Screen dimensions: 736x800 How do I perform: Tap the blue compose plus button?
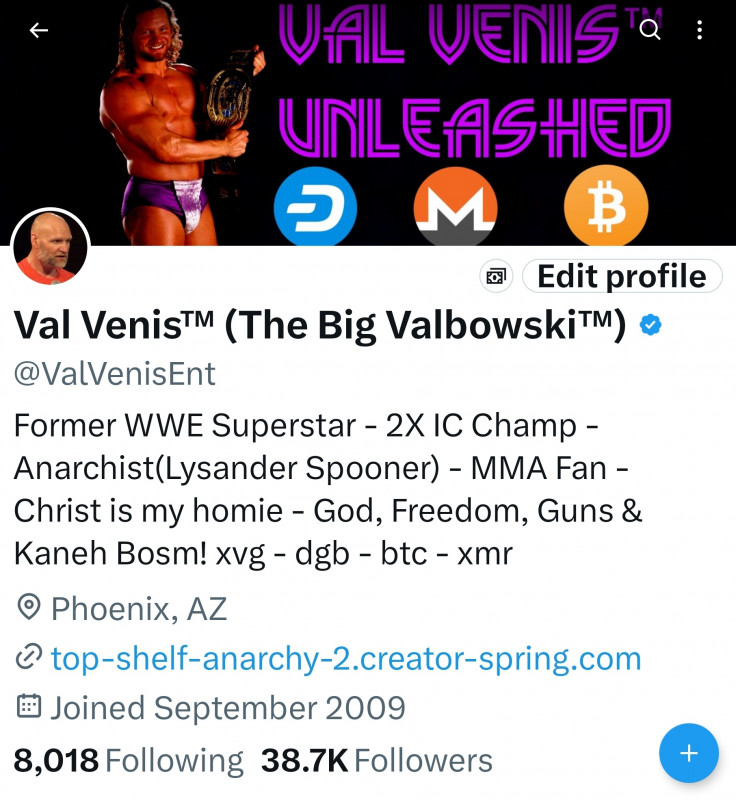689,753
